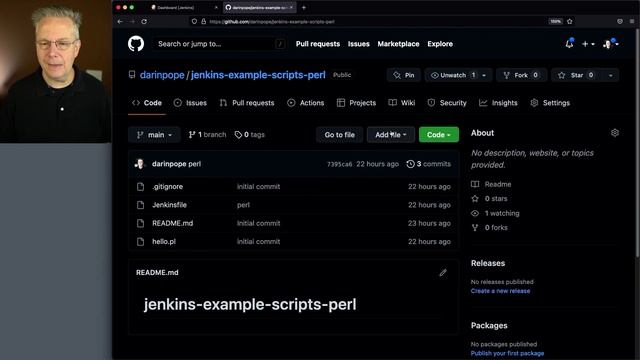Bookmark the page with the star icon
The width and height of the screenshot is (640, 360).
point(570,21)
